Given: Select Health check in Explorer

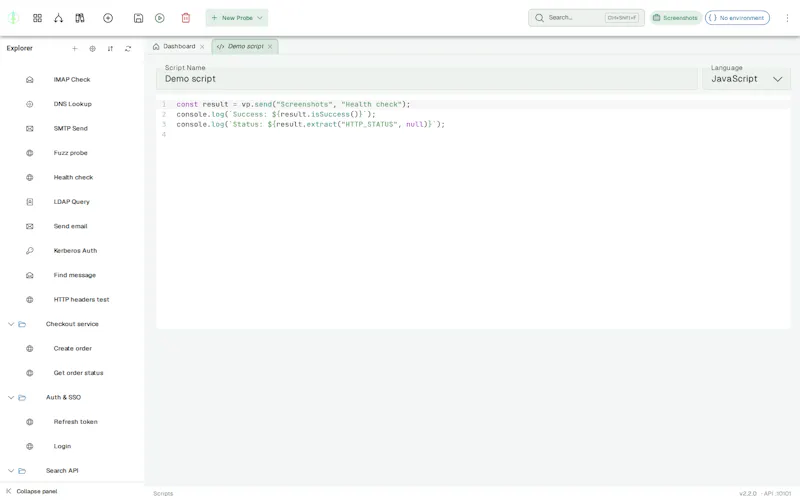Looking at the screenshot, I should pos(73,178).
